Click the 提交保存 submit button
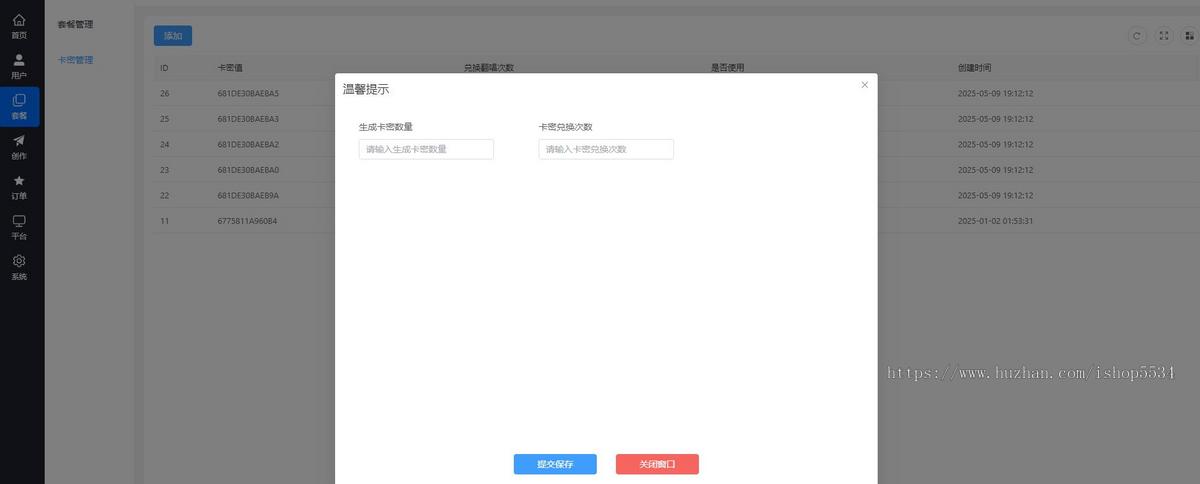The height and width of the screenshot is (484, 1200). [555, 464]
